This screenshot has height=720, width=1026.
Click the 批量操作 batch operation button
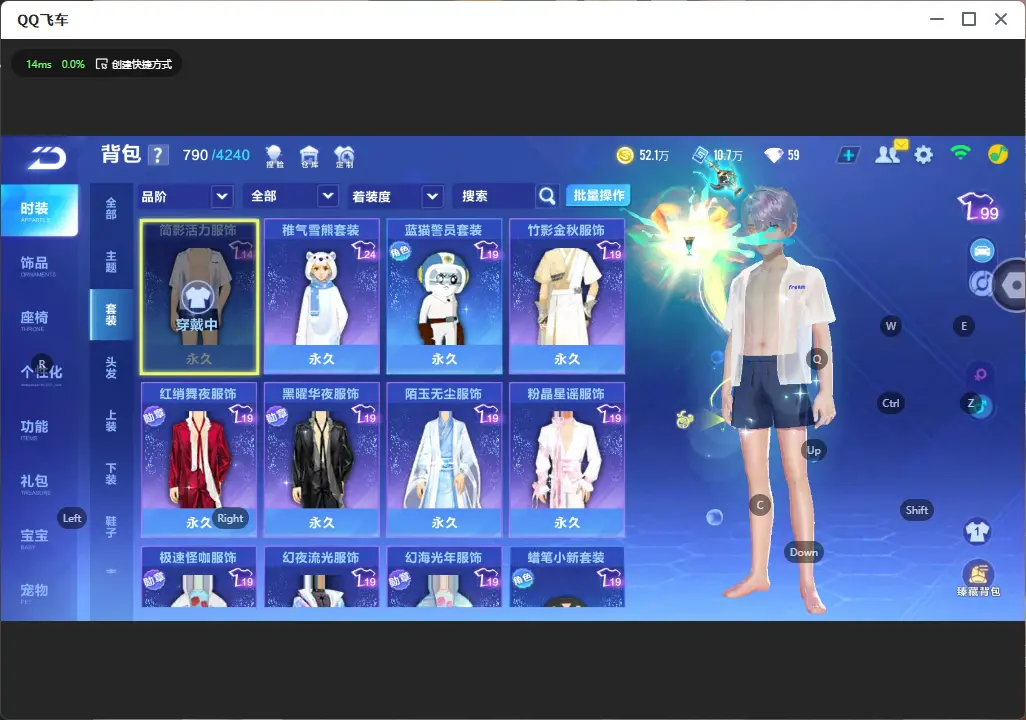point(598,196)
